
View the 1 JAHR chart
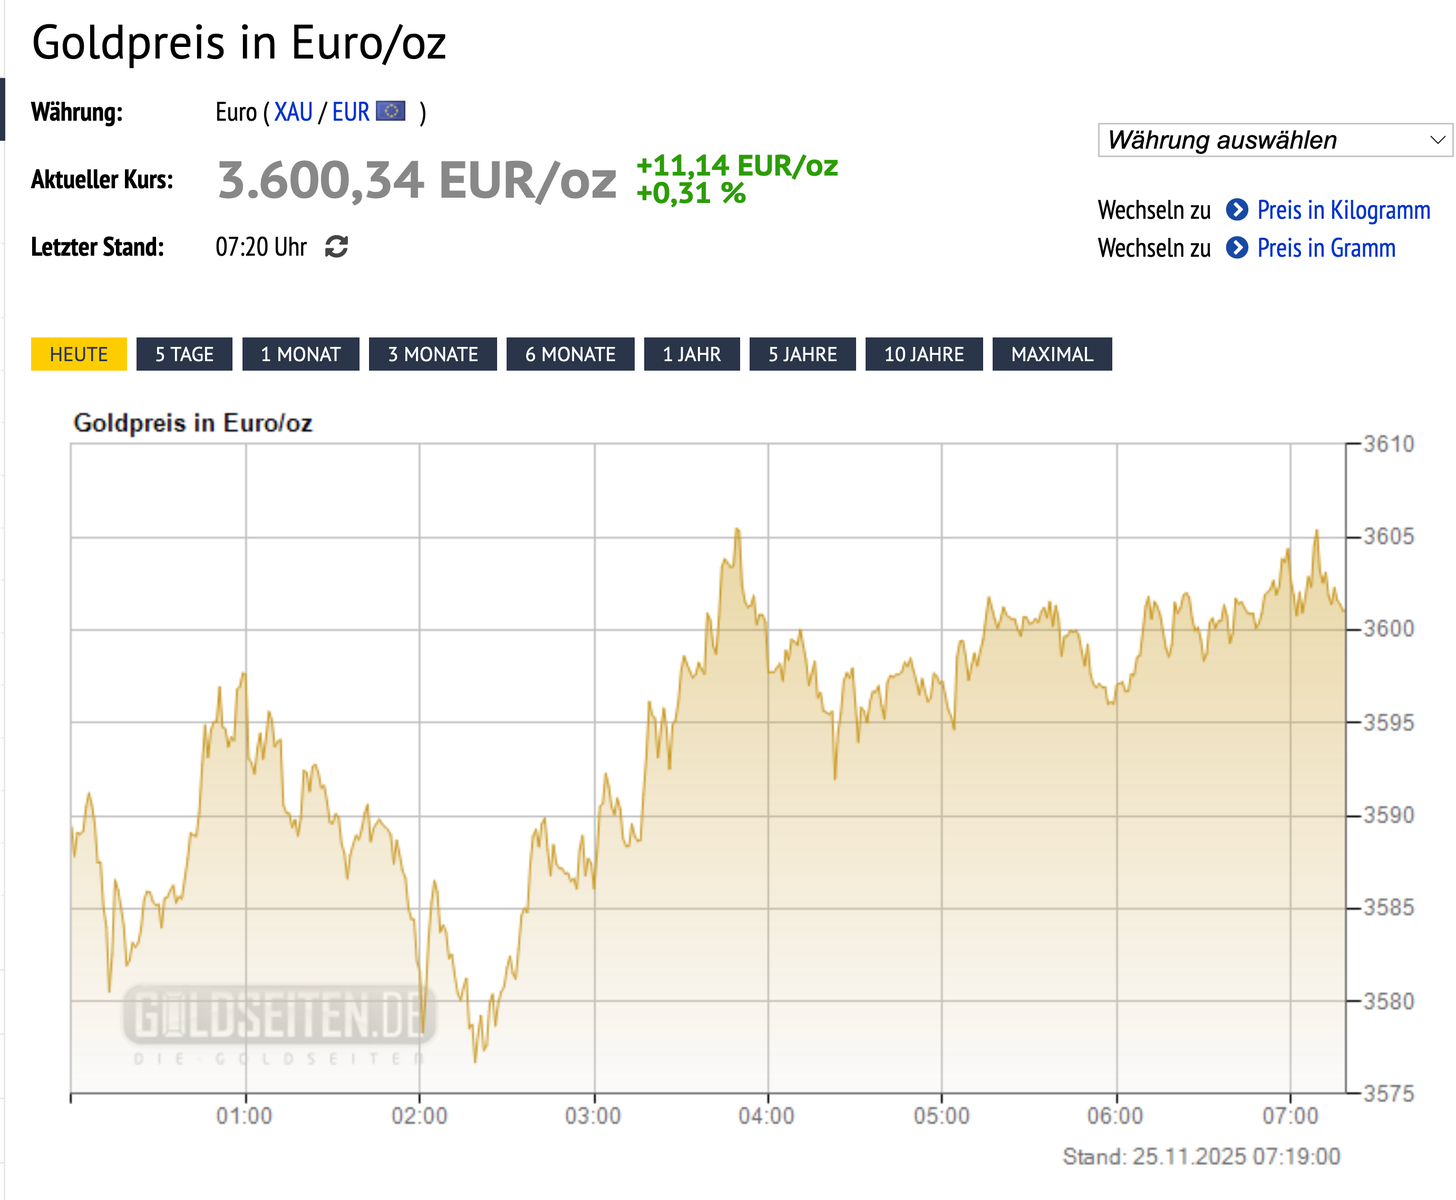692,354
